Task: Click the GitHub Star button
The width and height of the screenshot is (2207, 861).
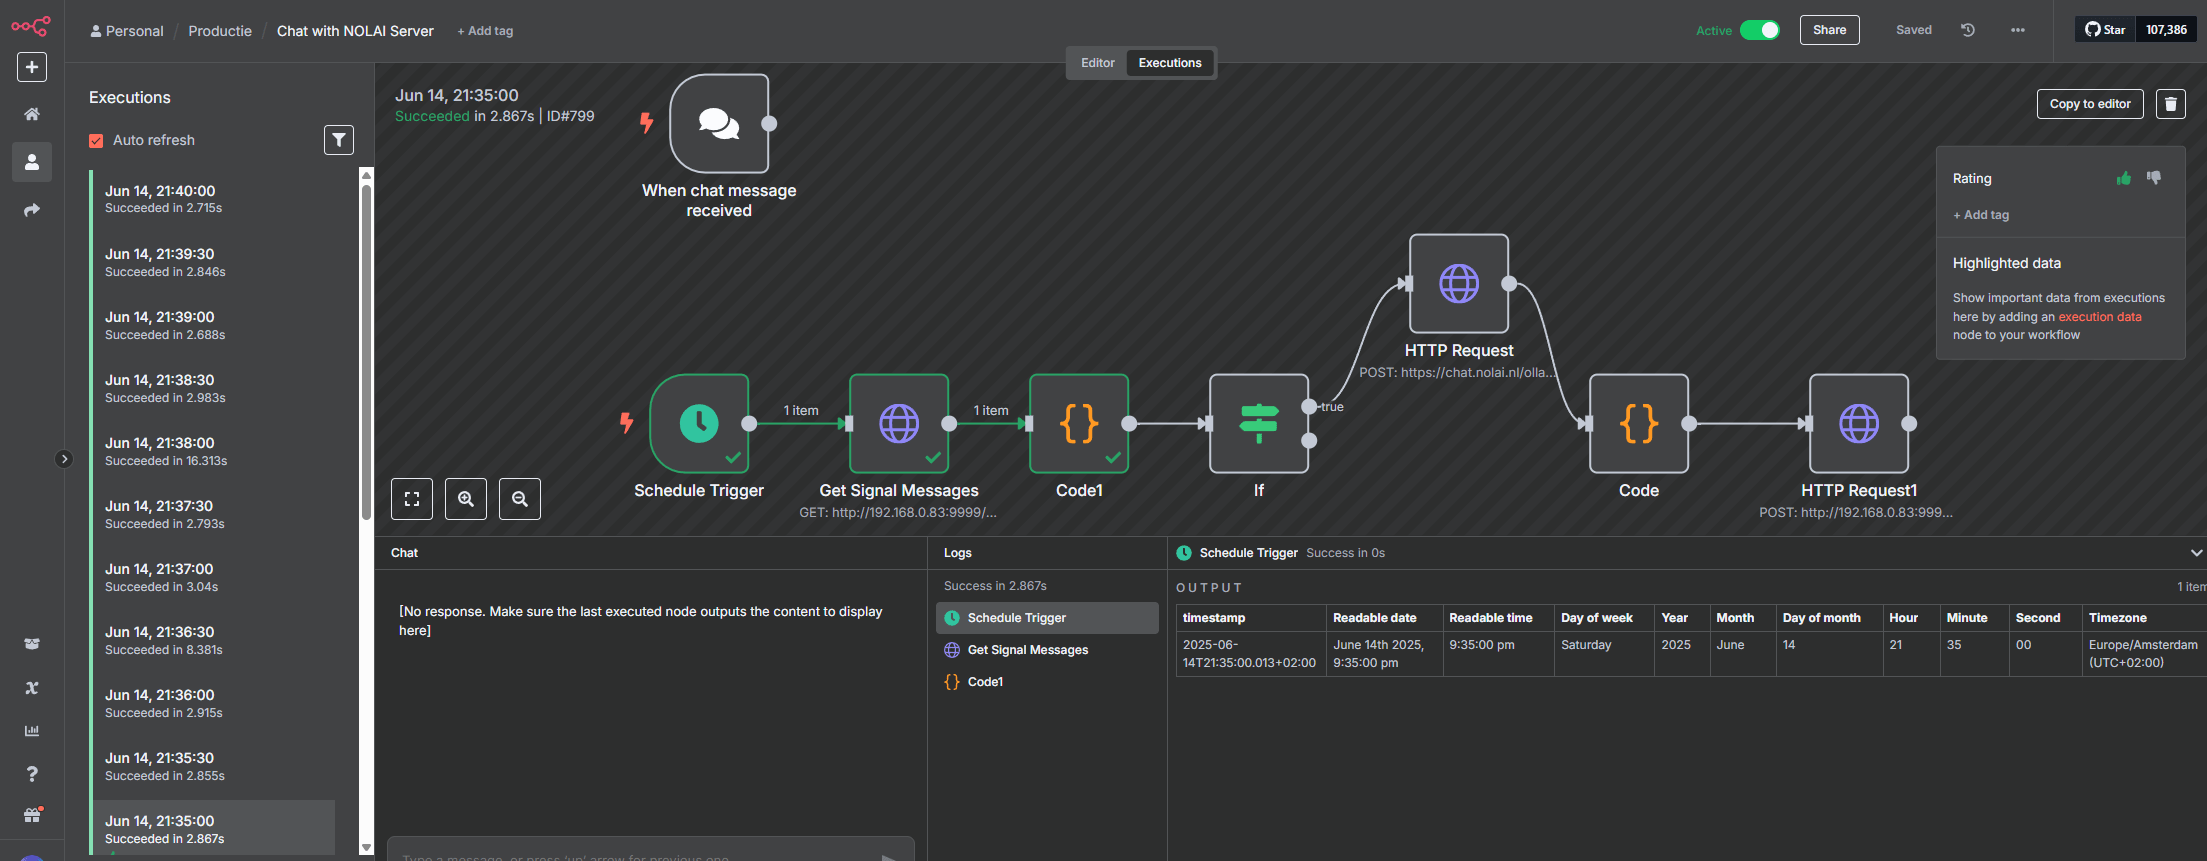Action: coord(2106,30)
